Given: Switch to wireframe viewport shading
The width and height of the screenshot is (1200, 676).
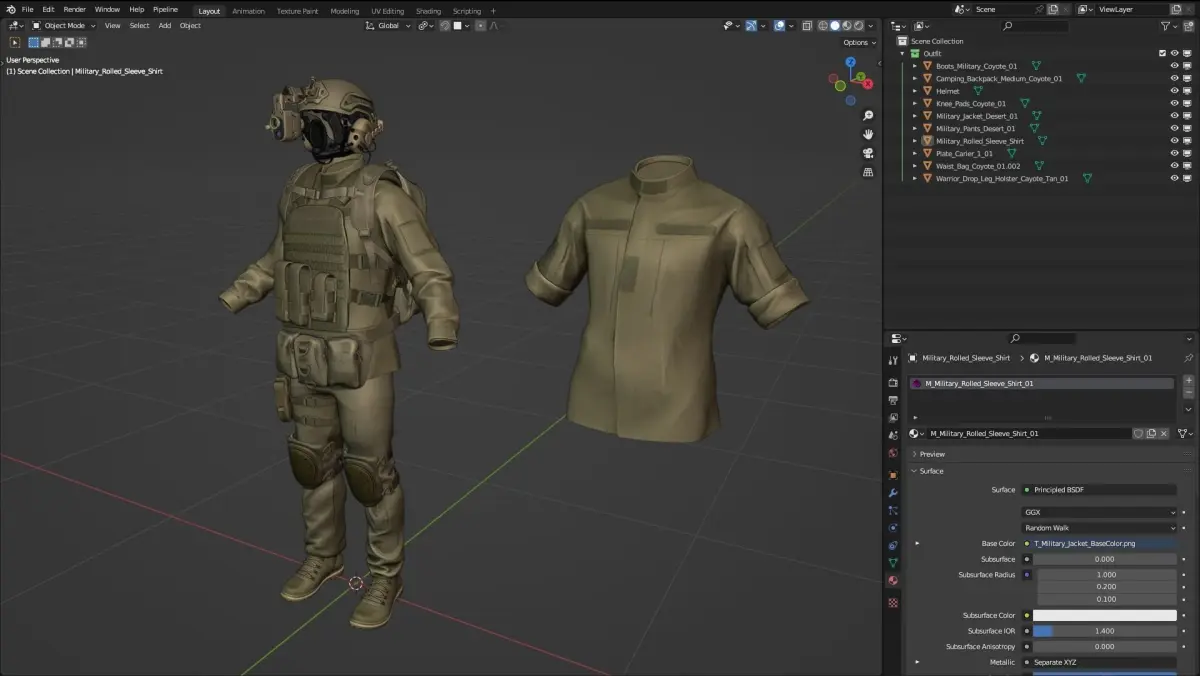Looking at the screenshot, I should click(x=823, y=26).
